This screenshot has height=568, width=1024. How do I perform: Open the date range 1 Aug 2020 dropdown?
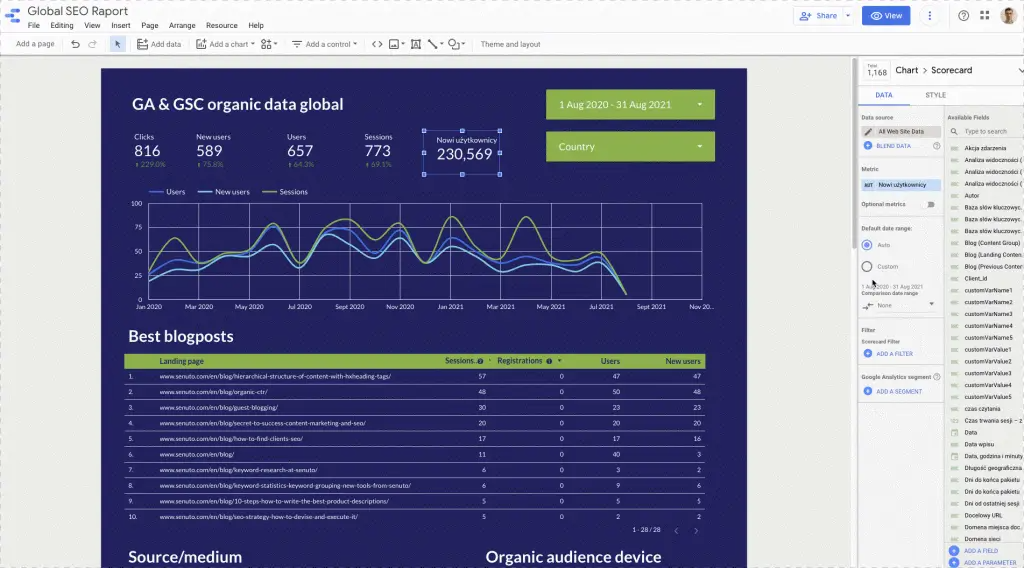click(630, 104)
